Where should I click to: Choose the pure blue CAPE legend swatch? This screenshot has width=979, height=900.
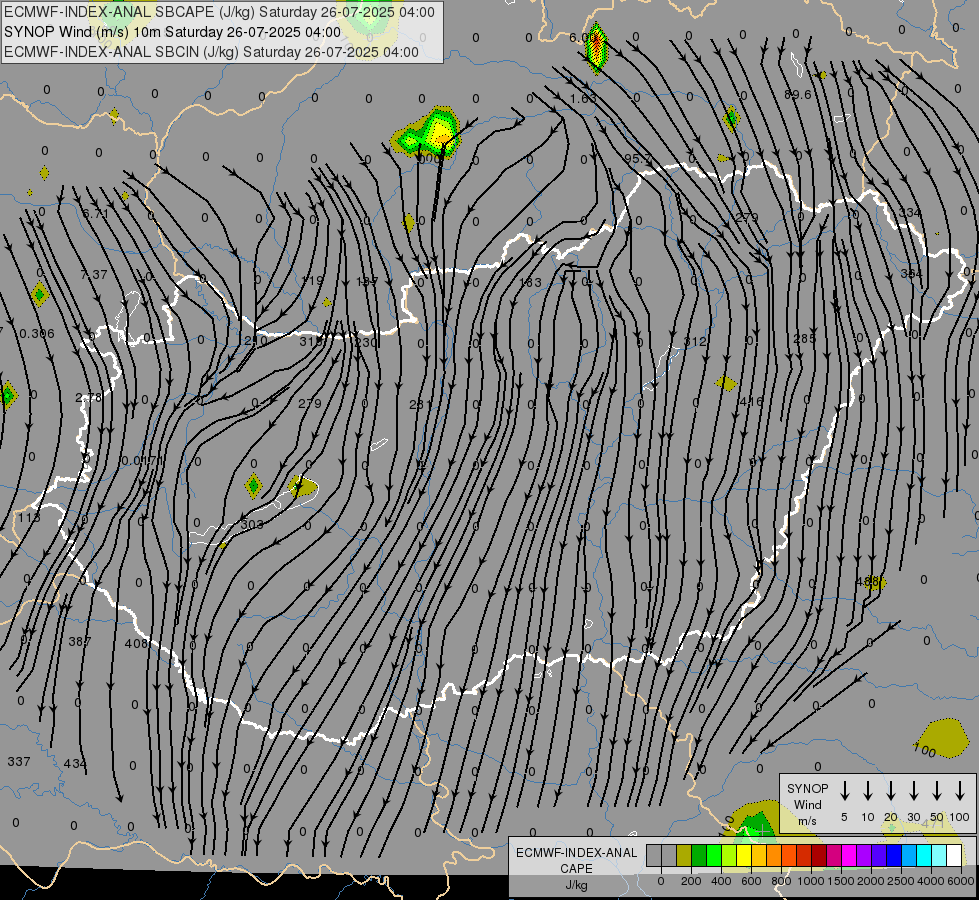click(x=893, y=856)
